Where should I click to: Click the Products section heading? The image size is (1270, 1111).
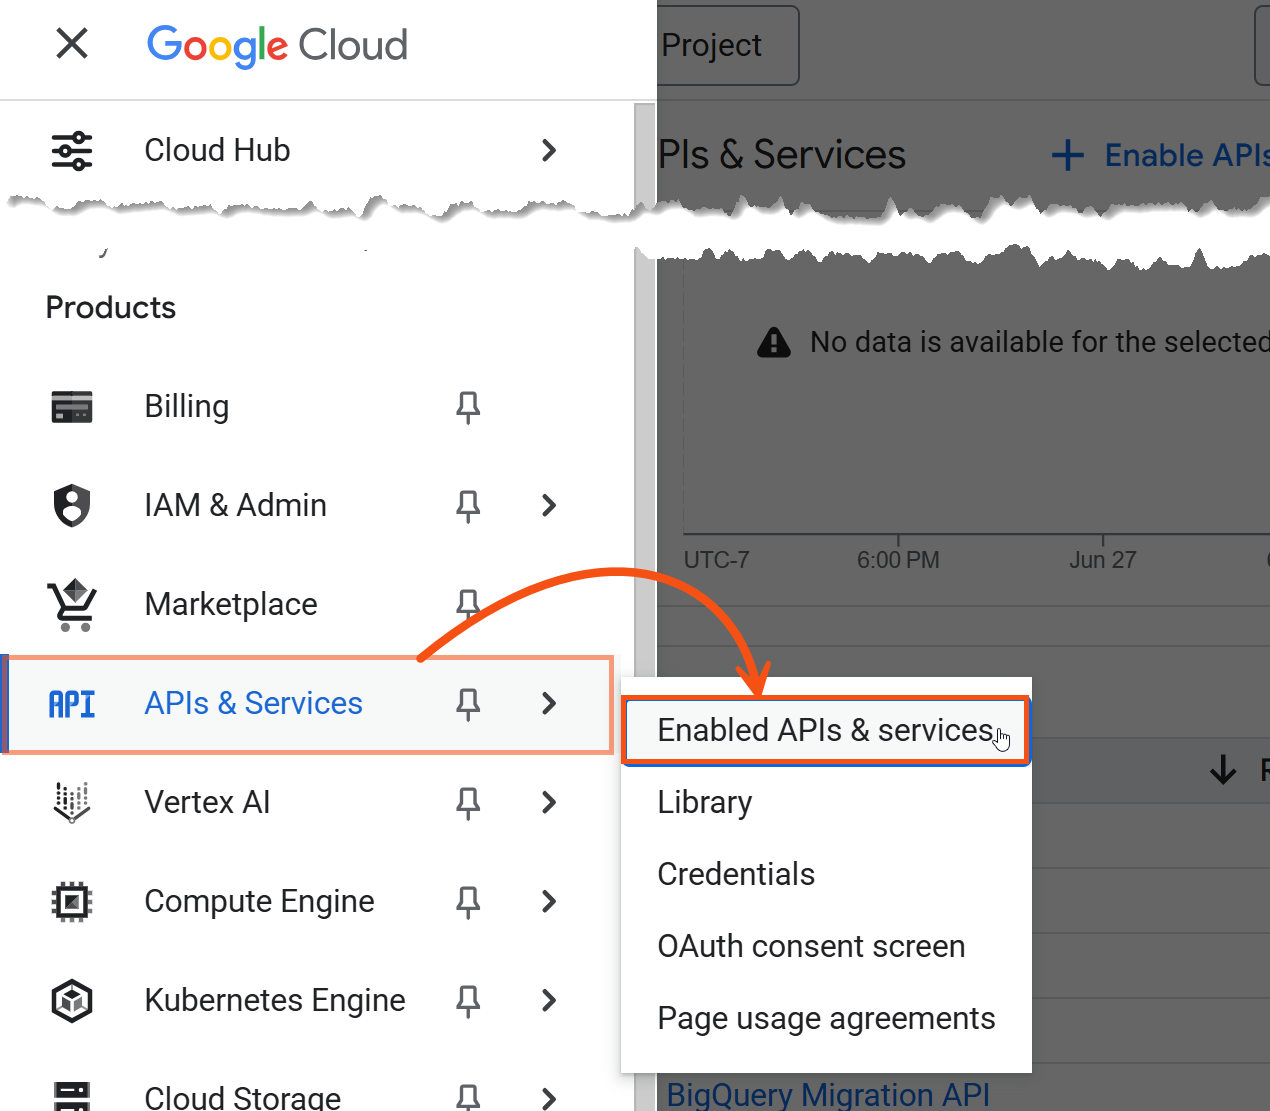click(x=111, y=307)
